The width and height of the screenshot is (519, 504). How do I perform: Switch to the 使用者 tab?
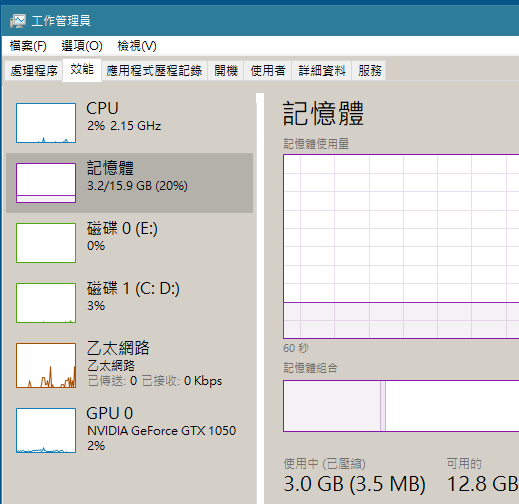(268, 70)
